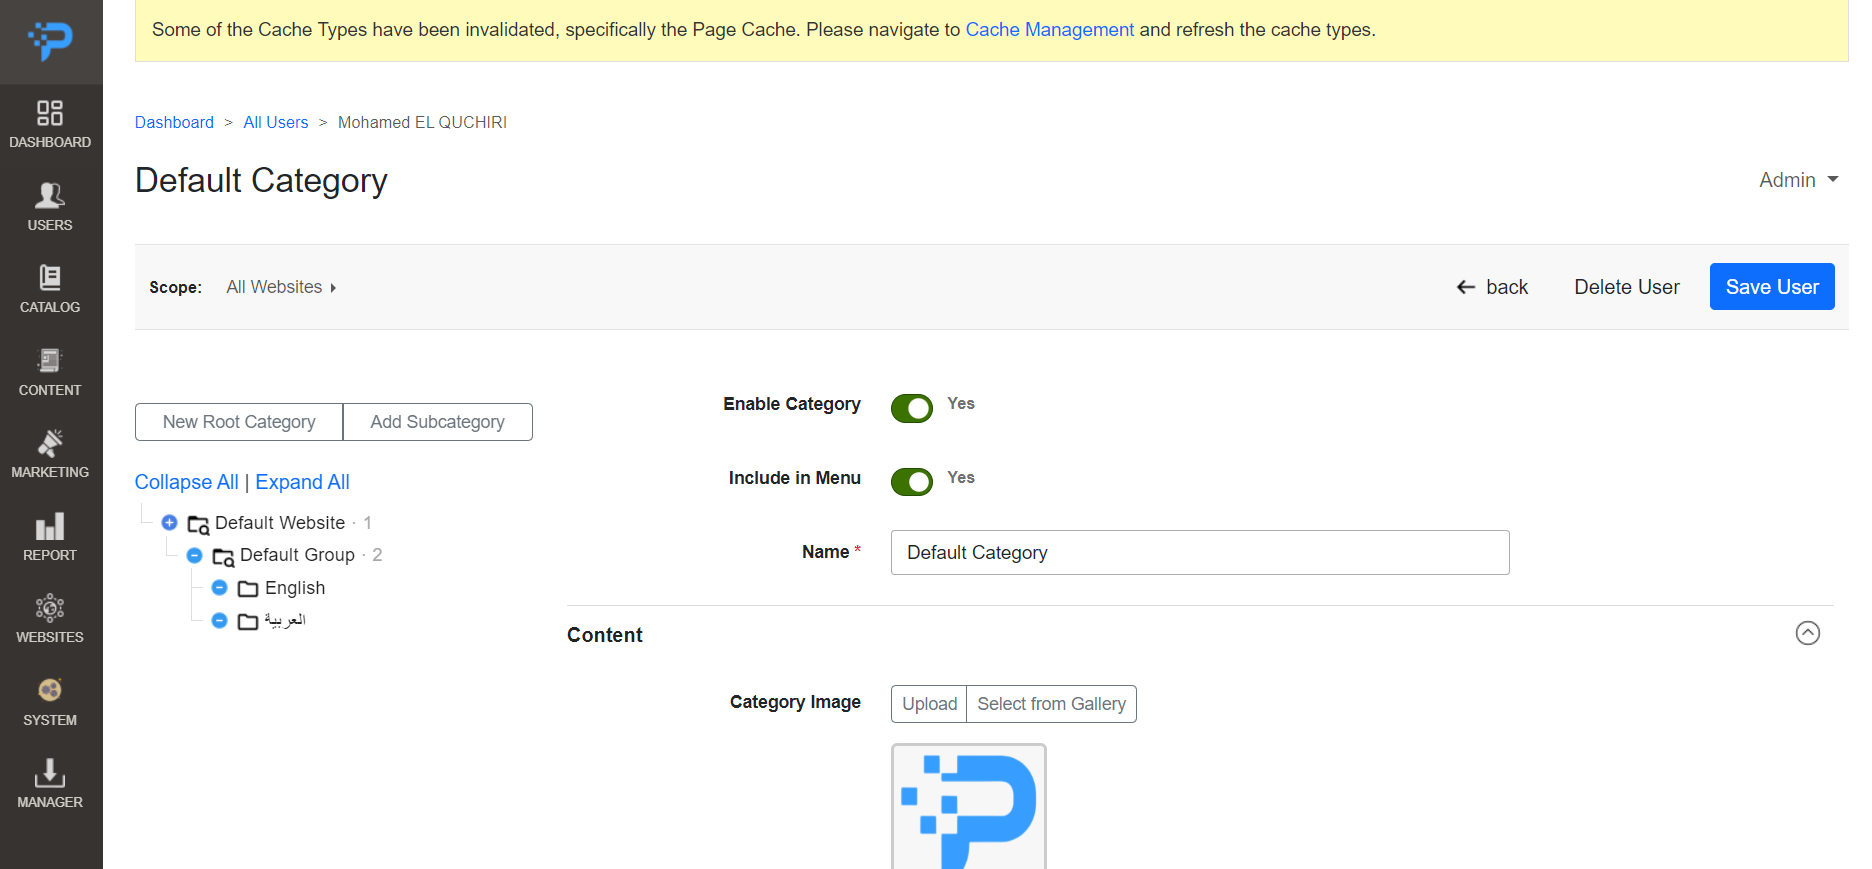Collapse the English tree node
The image size is (1872, 869).
click(x=220, y=588)
